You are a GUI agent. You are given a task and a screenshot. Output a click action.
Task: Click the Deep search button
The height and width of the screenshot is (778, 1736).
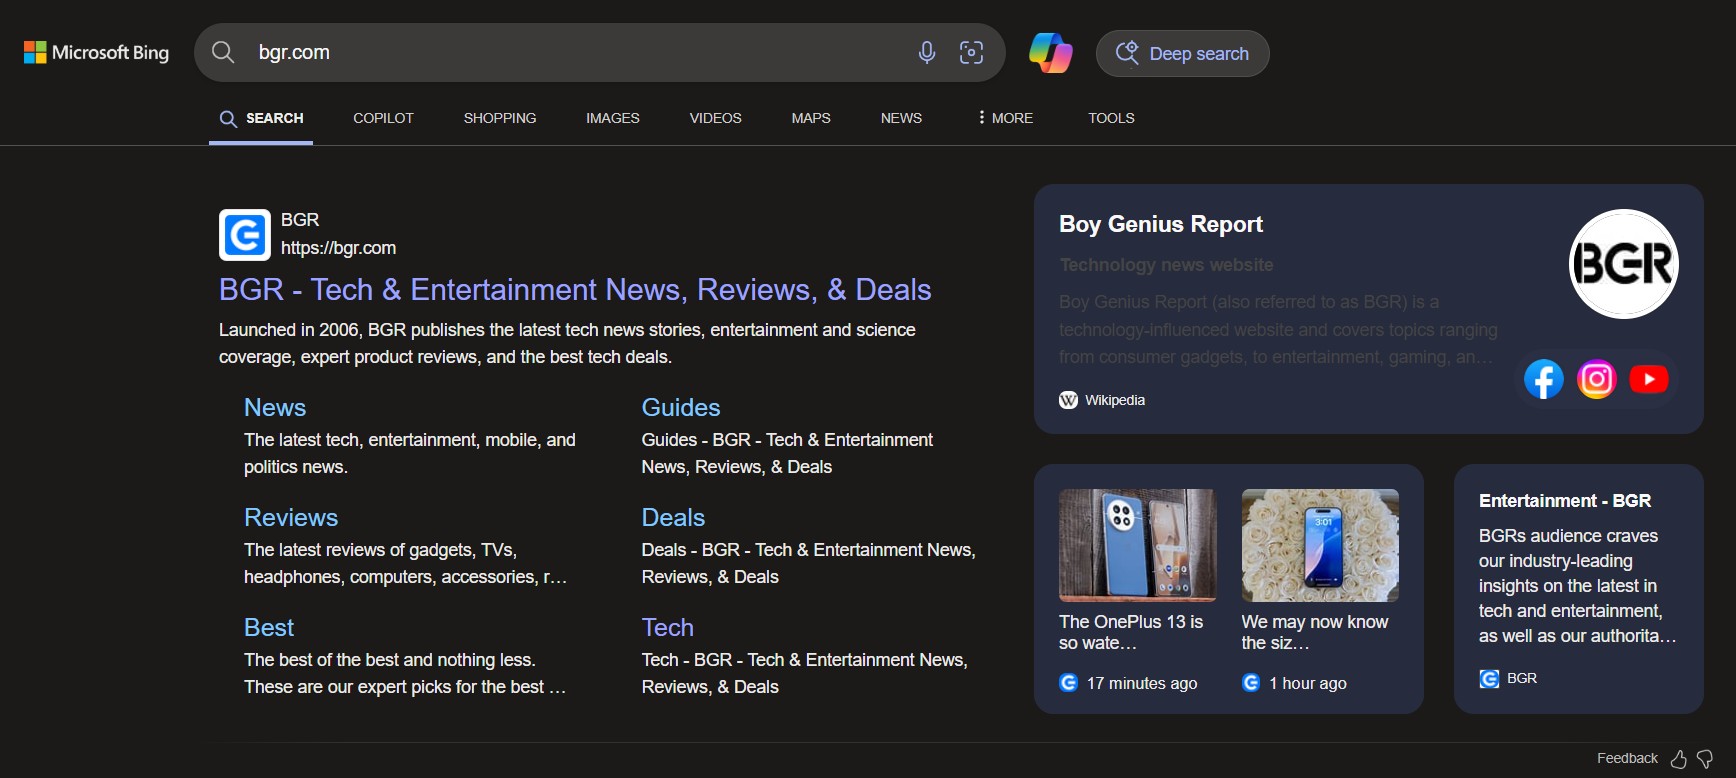(x=1183, y=53)
